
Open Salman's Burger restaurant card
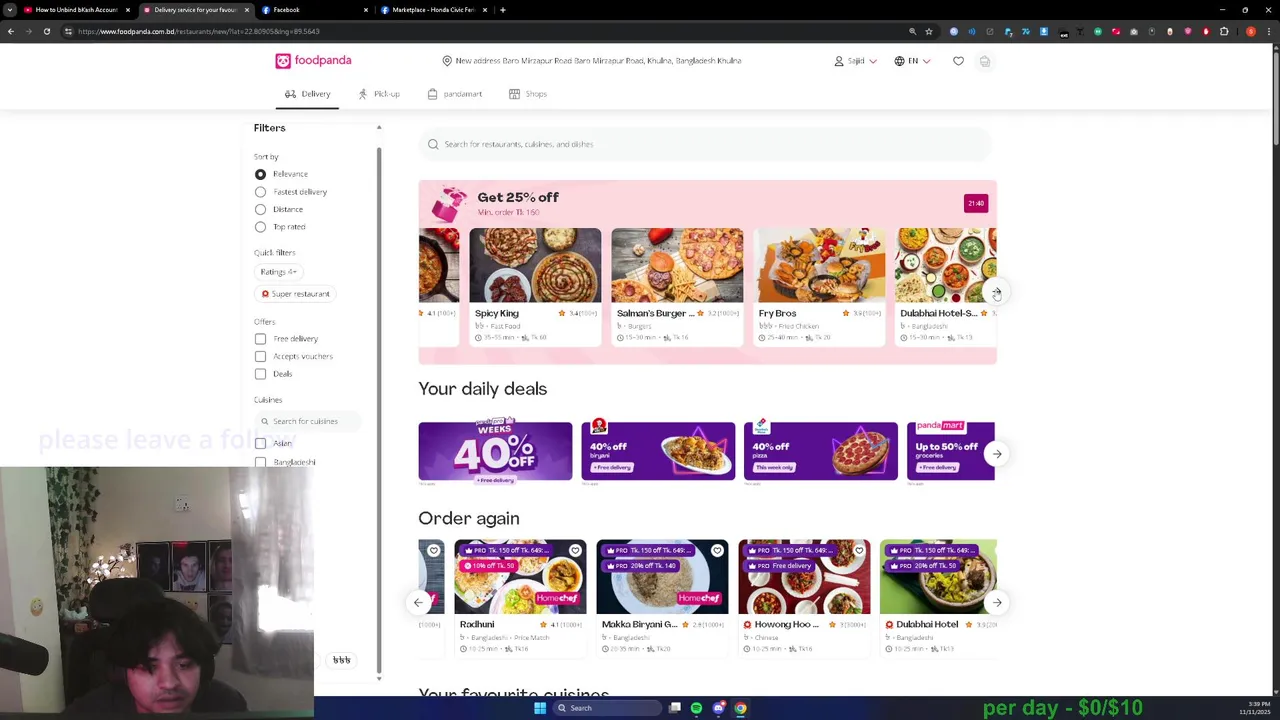[x=677, y=287]
